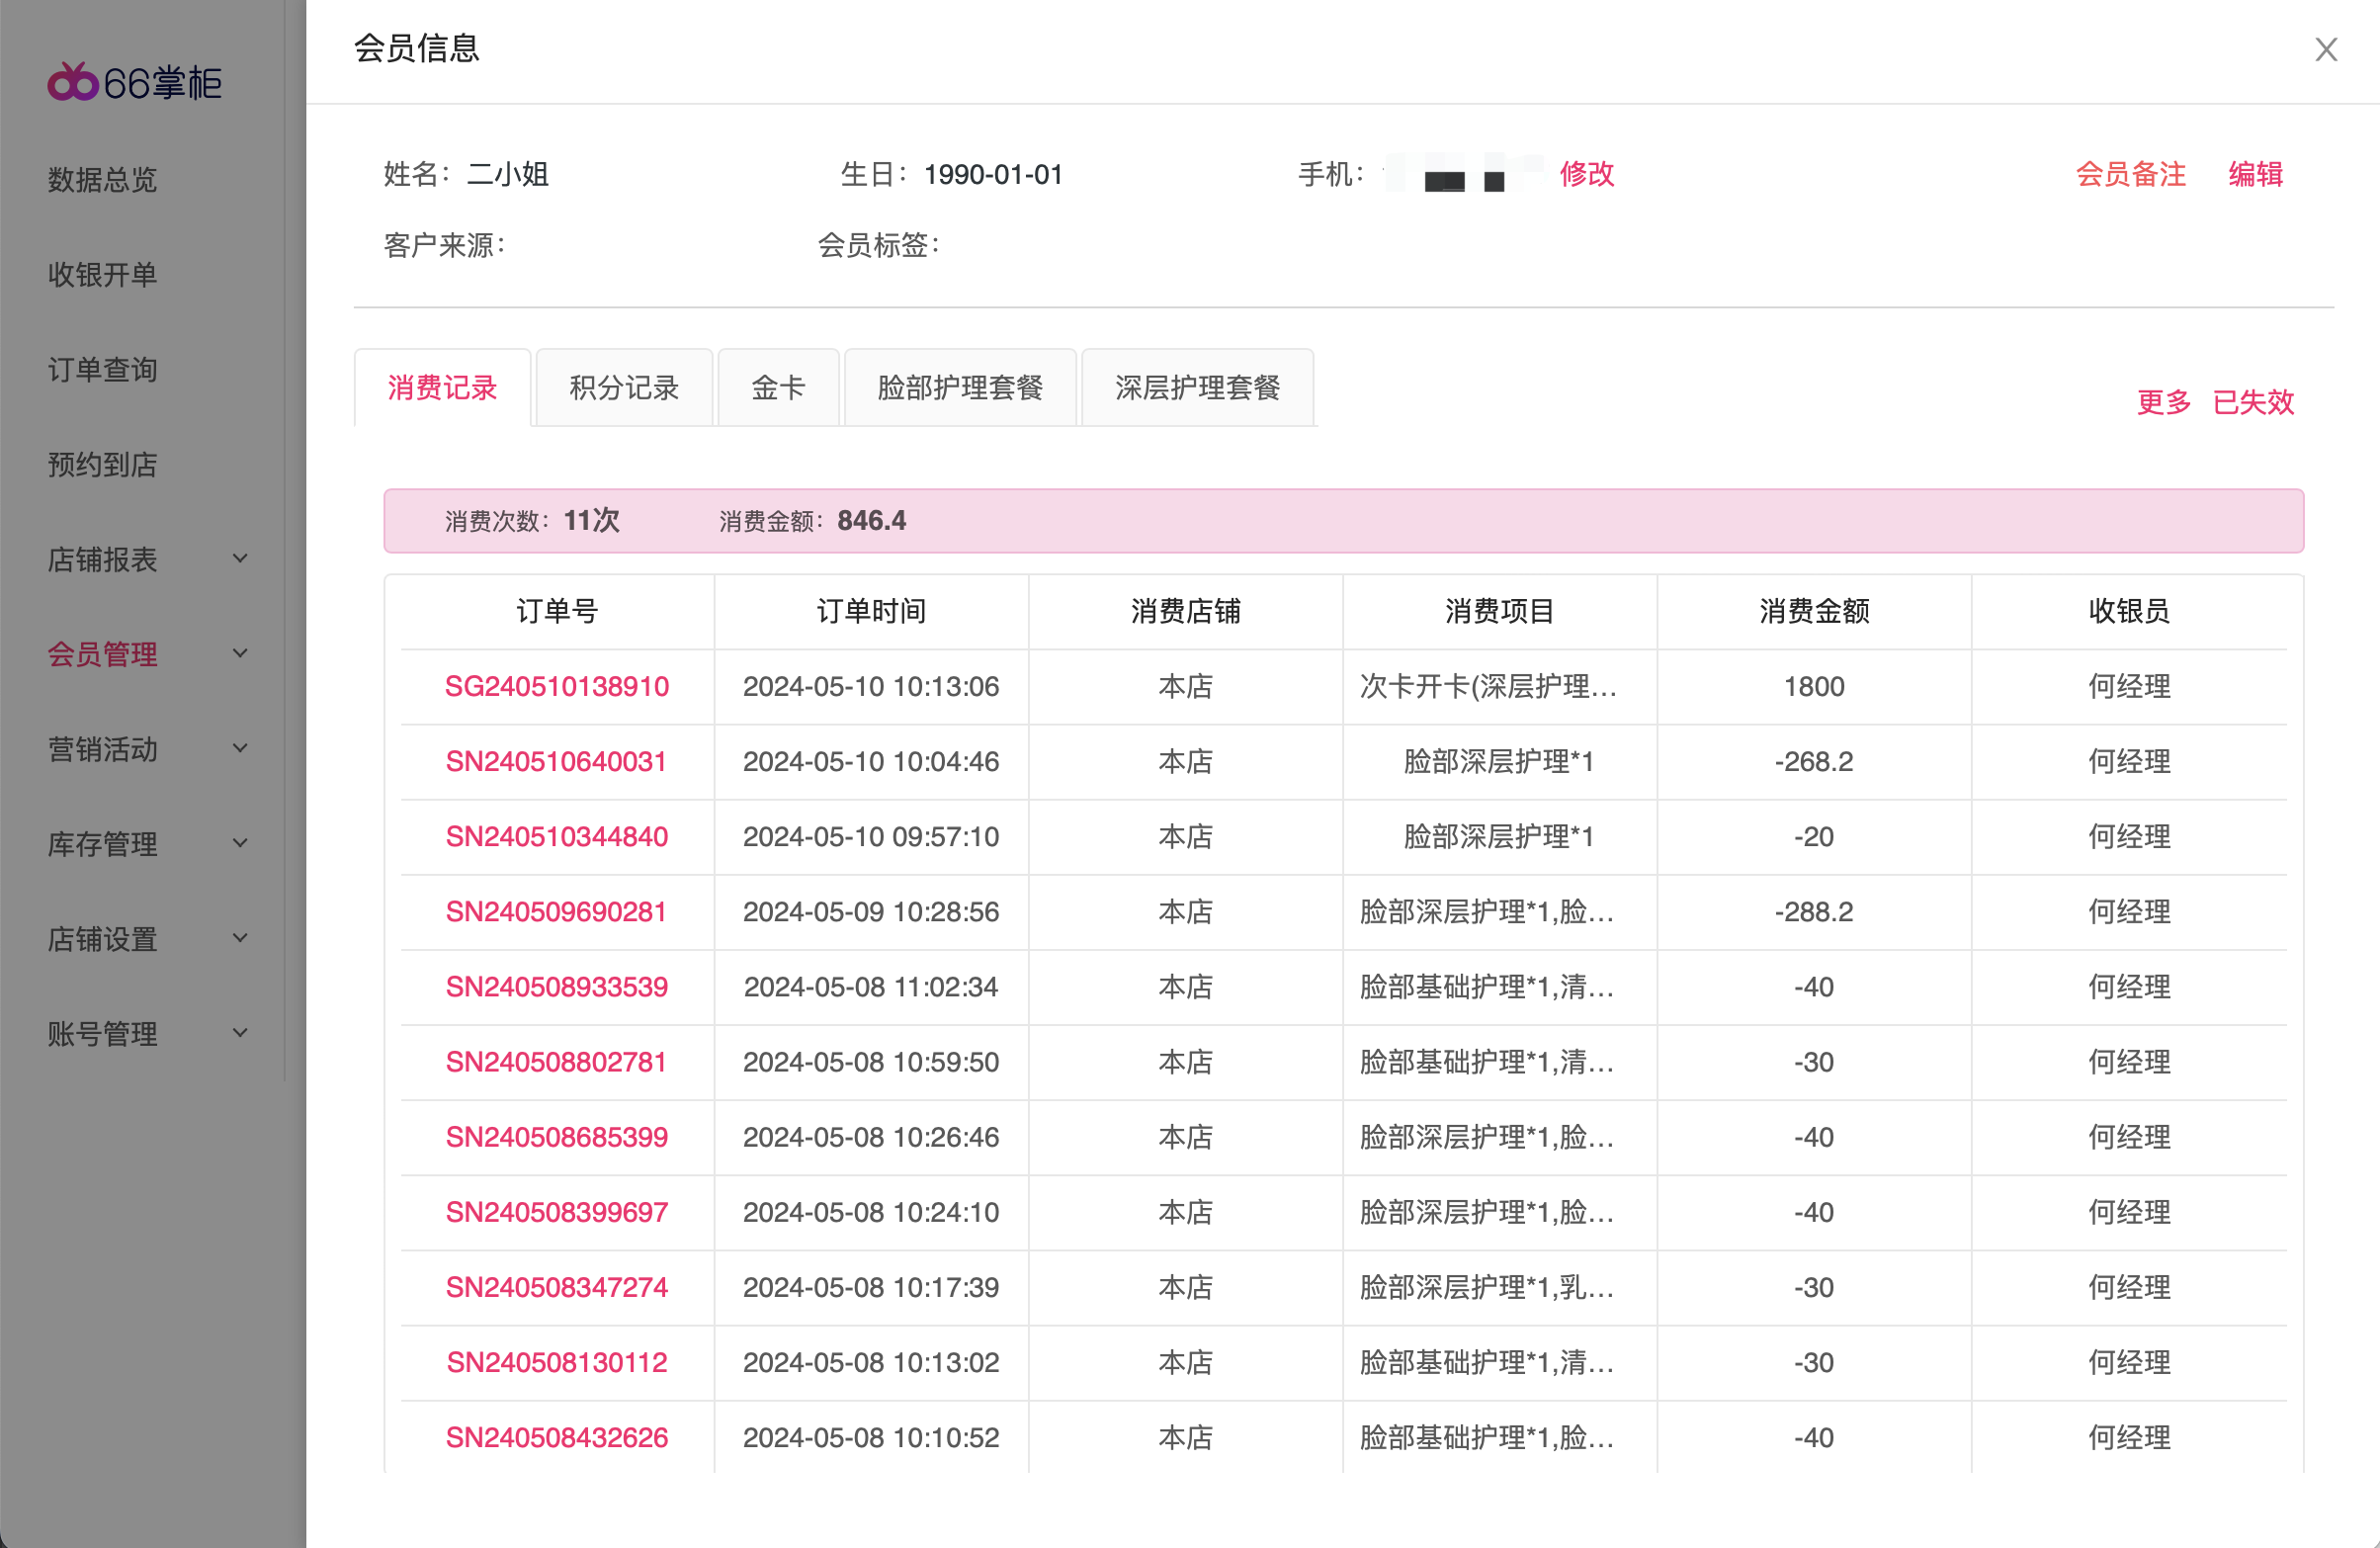The image size is (2380, 1548).
Task: Expand the 店铺设置 menu chevron
Action: (x=240, y=938)
